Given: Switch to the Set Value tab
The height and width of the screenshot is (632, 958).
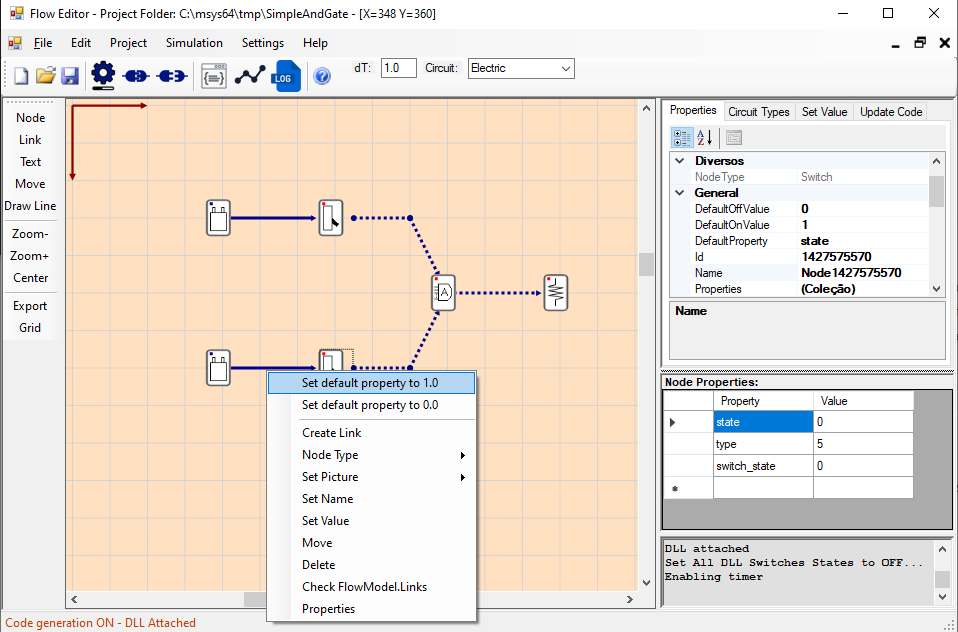Looking at the screenshot, I should (824, 112).
